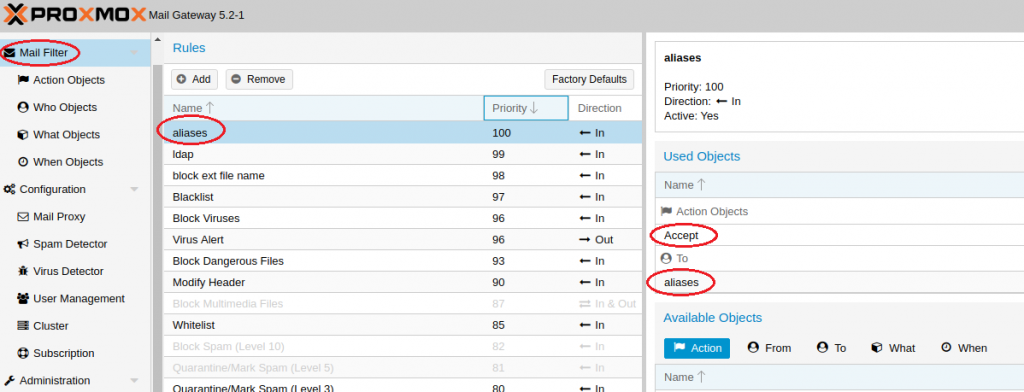Click the sidebar scroll-up arrow
Viewport: 1024px width, 392px height.
click(x=157, y=40)
